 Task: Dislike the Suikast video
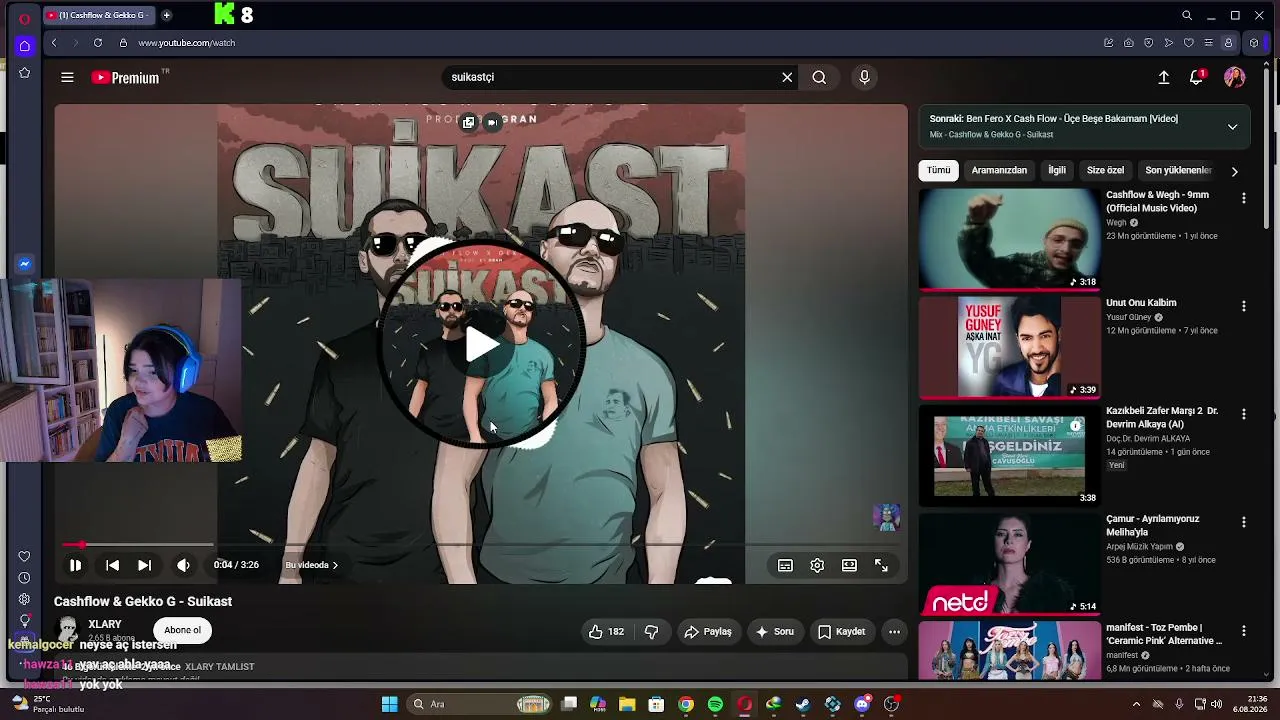coord(652,631)
